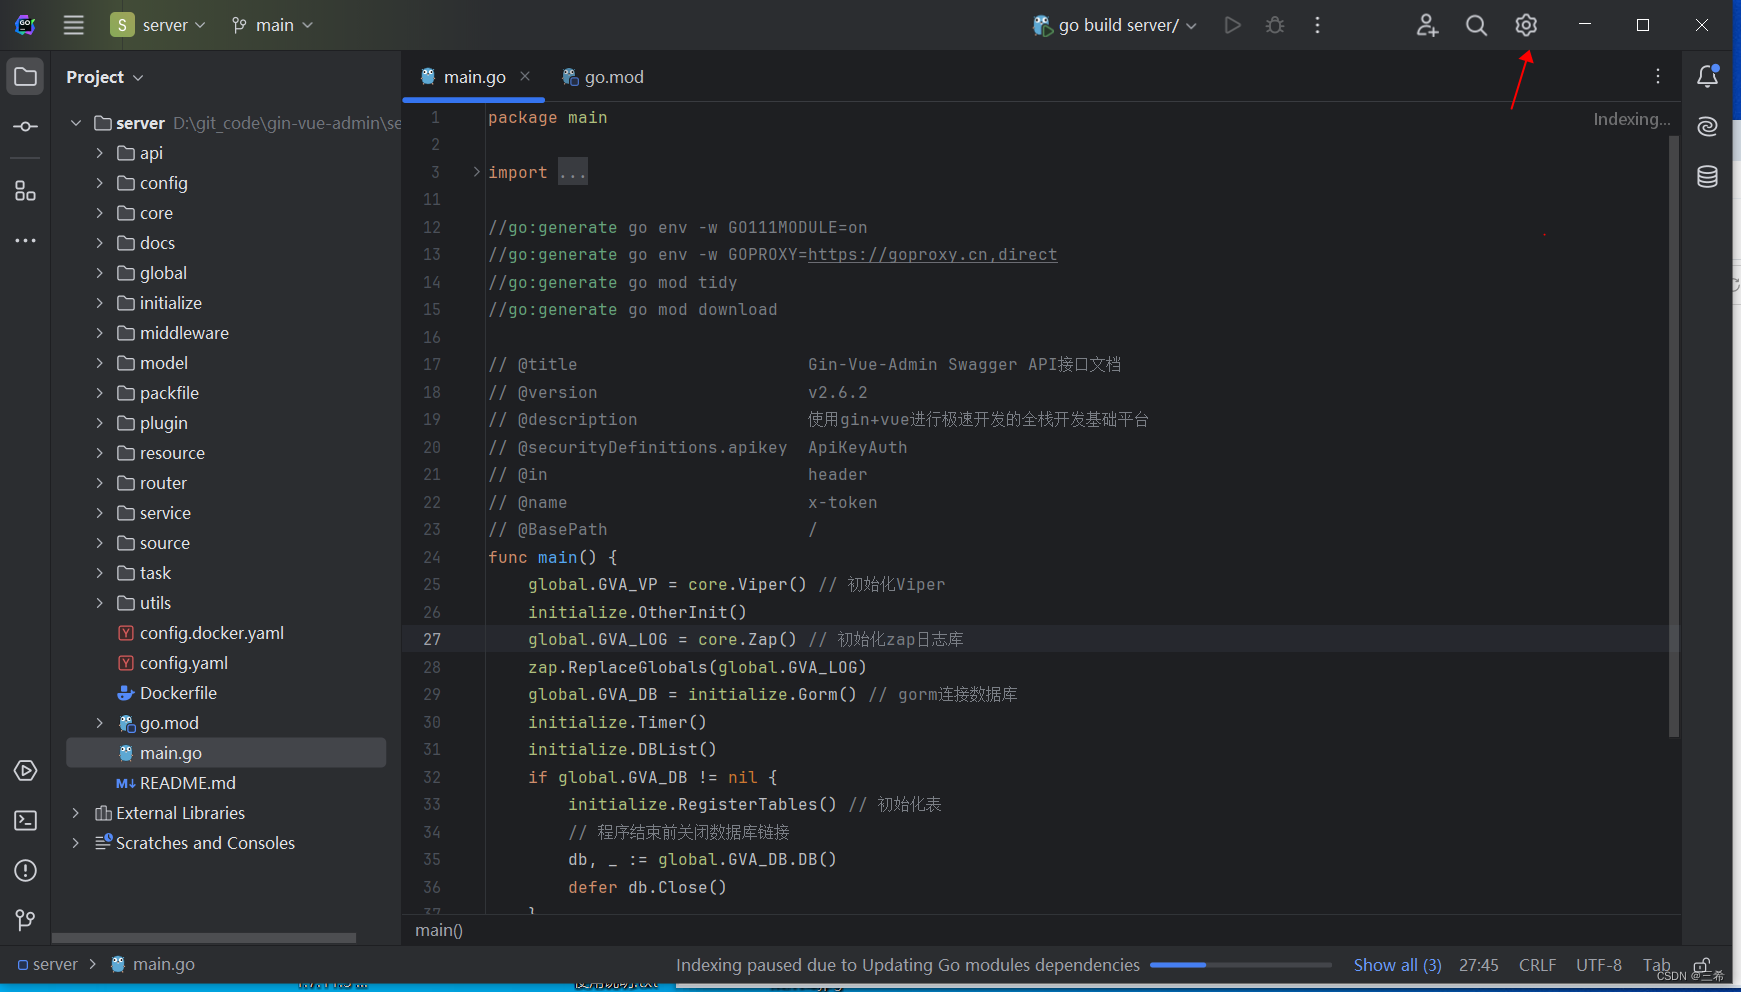Click the indexing progress bar
Viewport: 1741px width, 992px height.
(x=1240, y=965)
